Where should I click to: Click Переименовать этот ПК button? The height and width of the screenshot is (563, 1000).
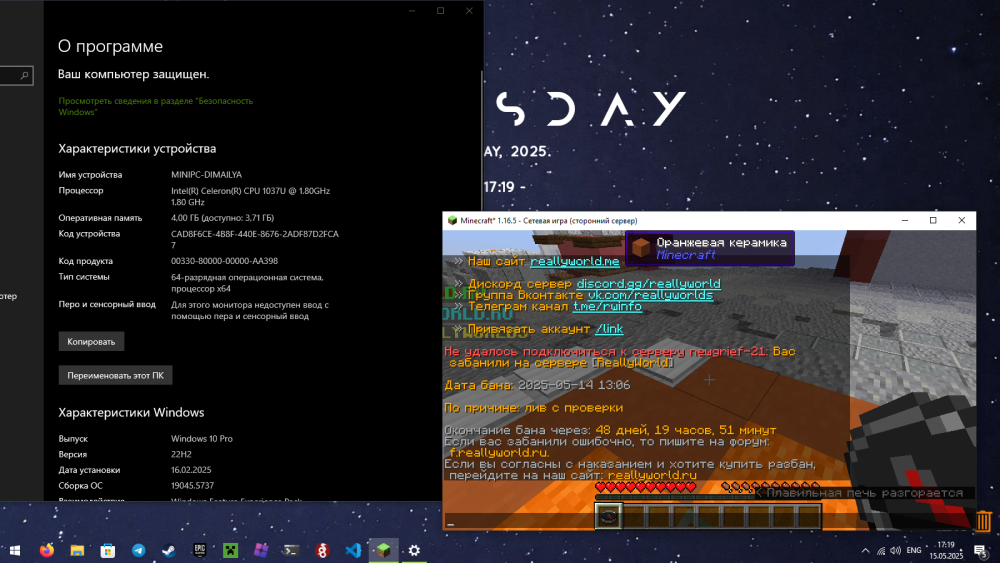pyautogui.click(x=115, y=375)
